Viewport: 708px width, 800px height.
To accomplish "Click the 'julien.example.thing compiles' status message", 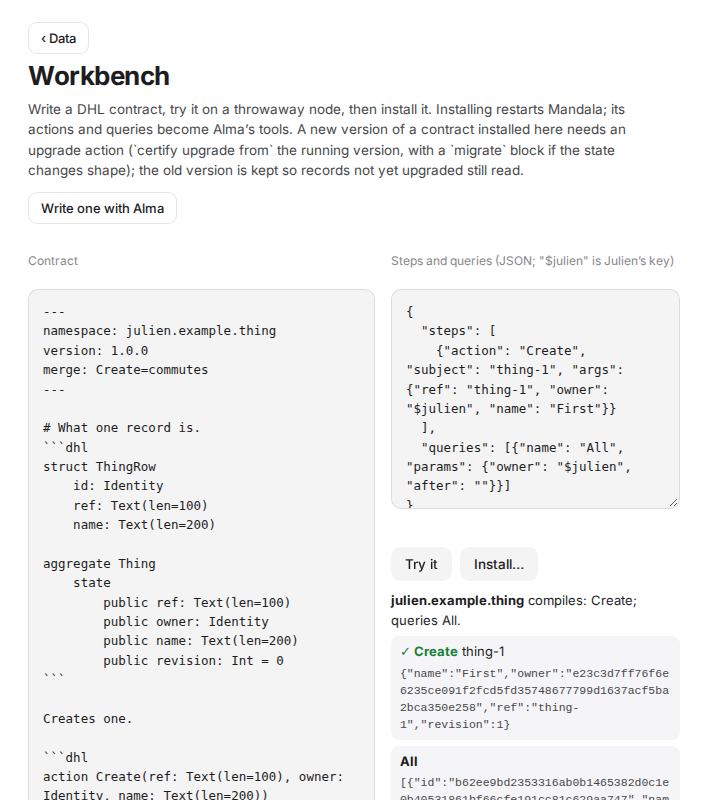I will tap(514, 610).
